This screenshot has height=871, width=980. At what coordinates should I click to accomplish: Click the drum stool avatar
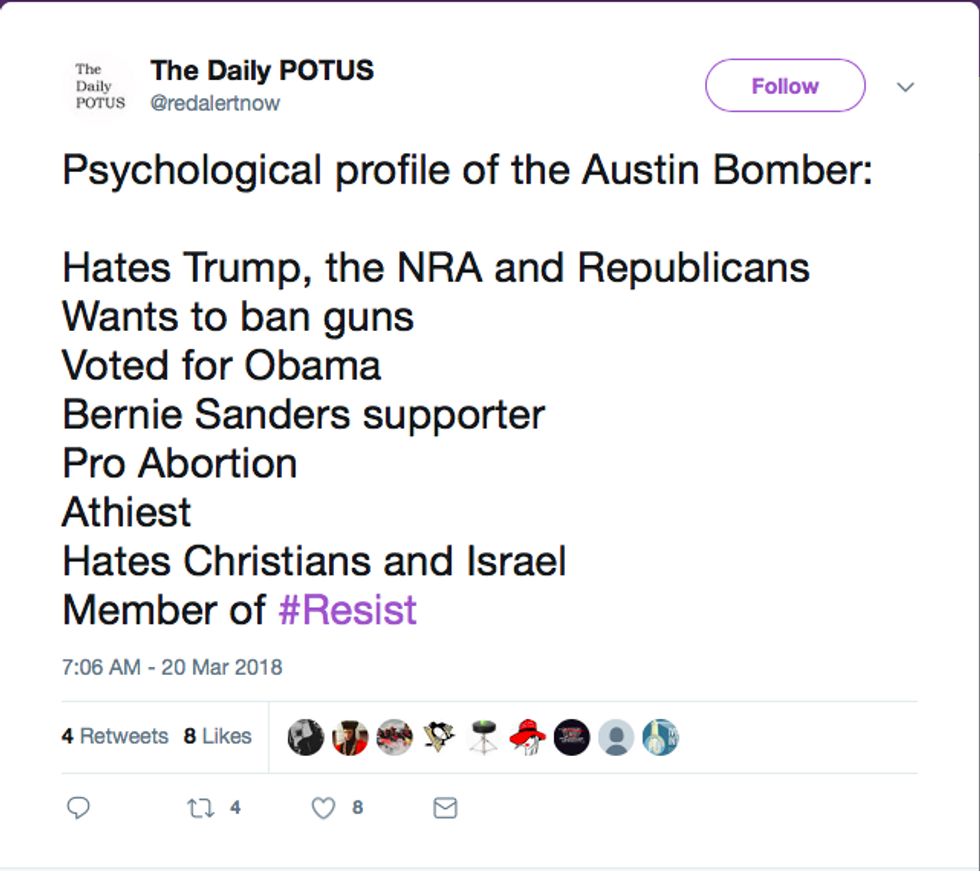[483, 737]
